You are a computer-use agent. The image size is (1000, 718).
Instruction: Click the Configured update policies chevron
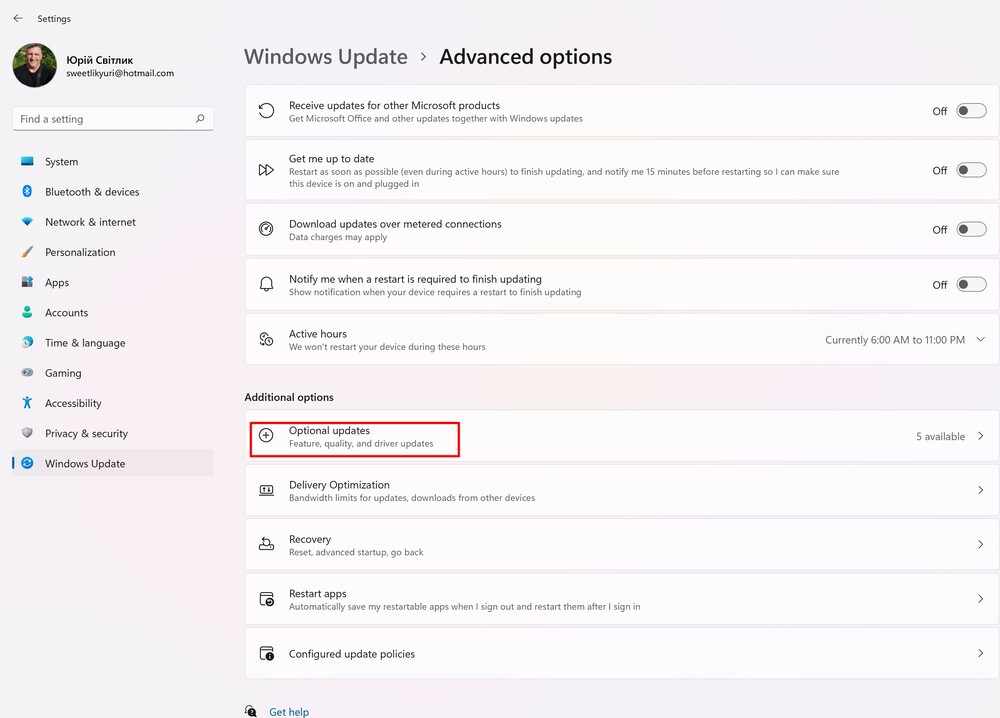[980, 653]
